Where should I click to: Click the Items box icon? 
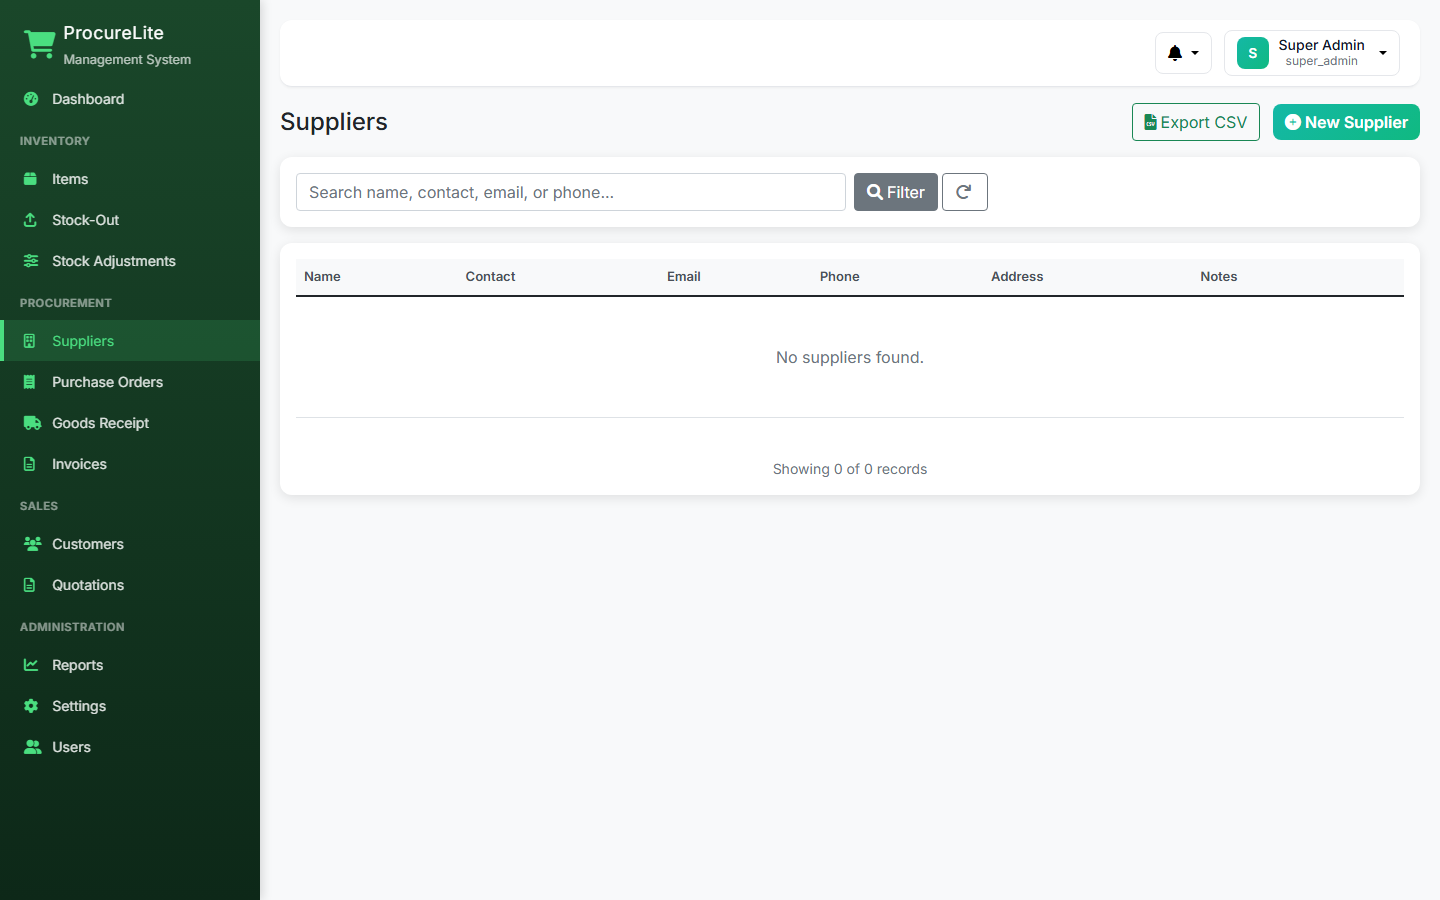tap(31, 179)
